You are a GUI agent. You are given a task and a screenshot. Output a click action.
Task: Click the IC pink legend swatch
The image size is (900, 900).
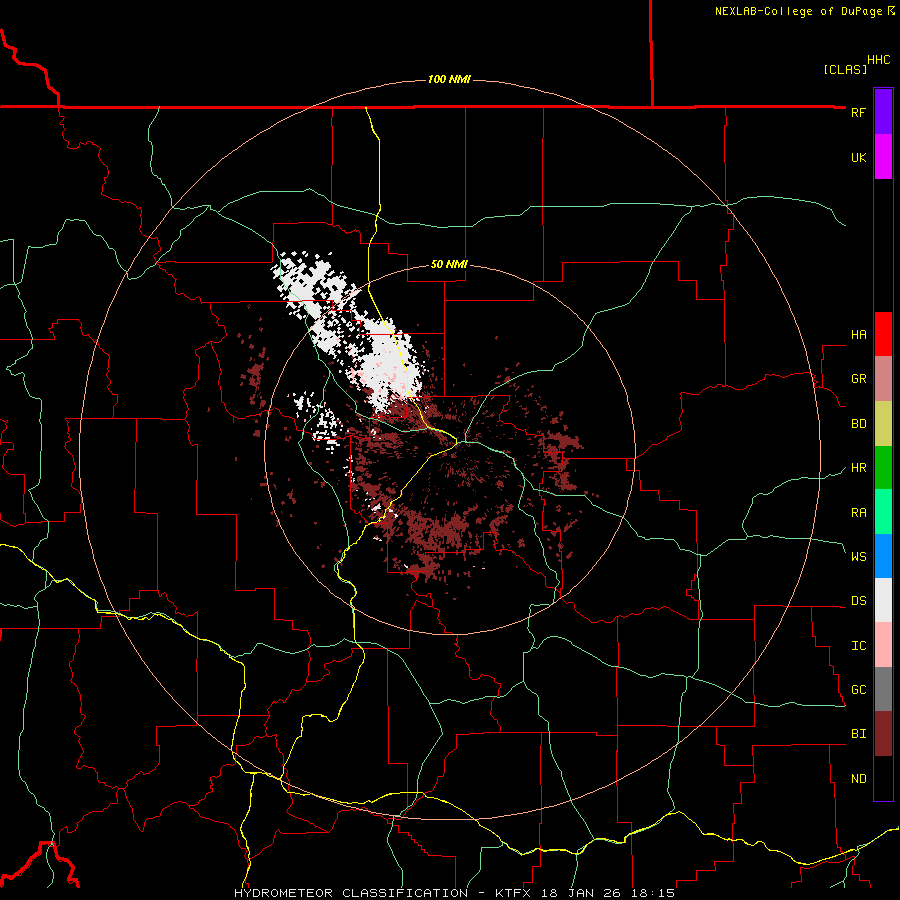[x=883, y=645]
